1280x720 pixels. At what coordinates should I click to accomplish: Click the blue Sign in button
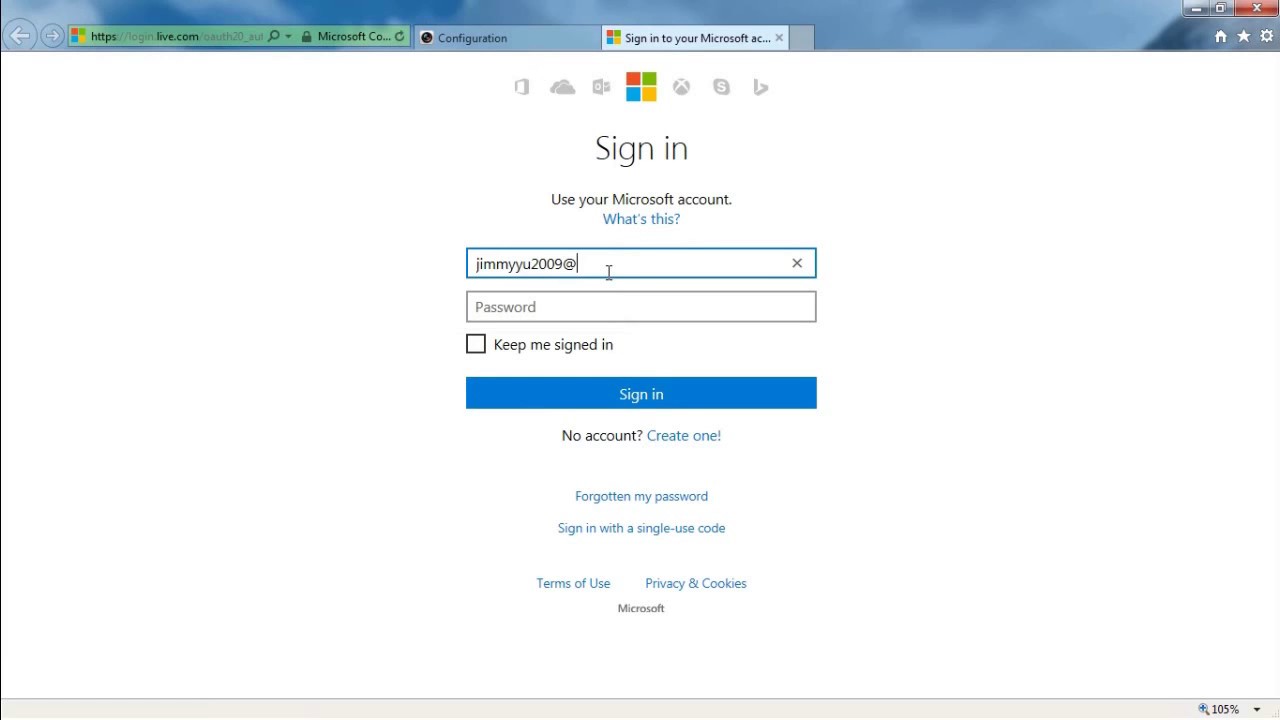coord(641,393)
